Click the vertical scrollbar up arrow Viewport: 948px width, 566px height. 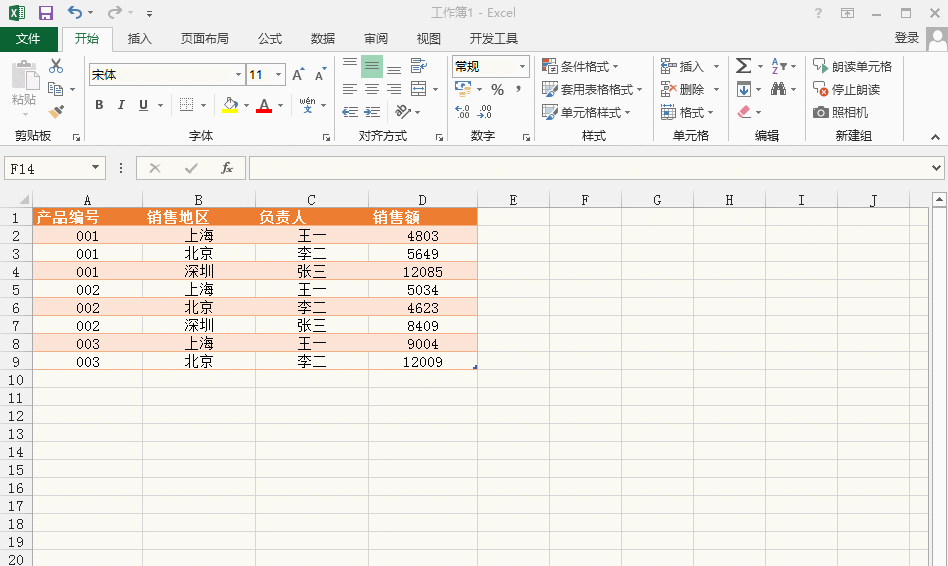[x=939, y=199]
